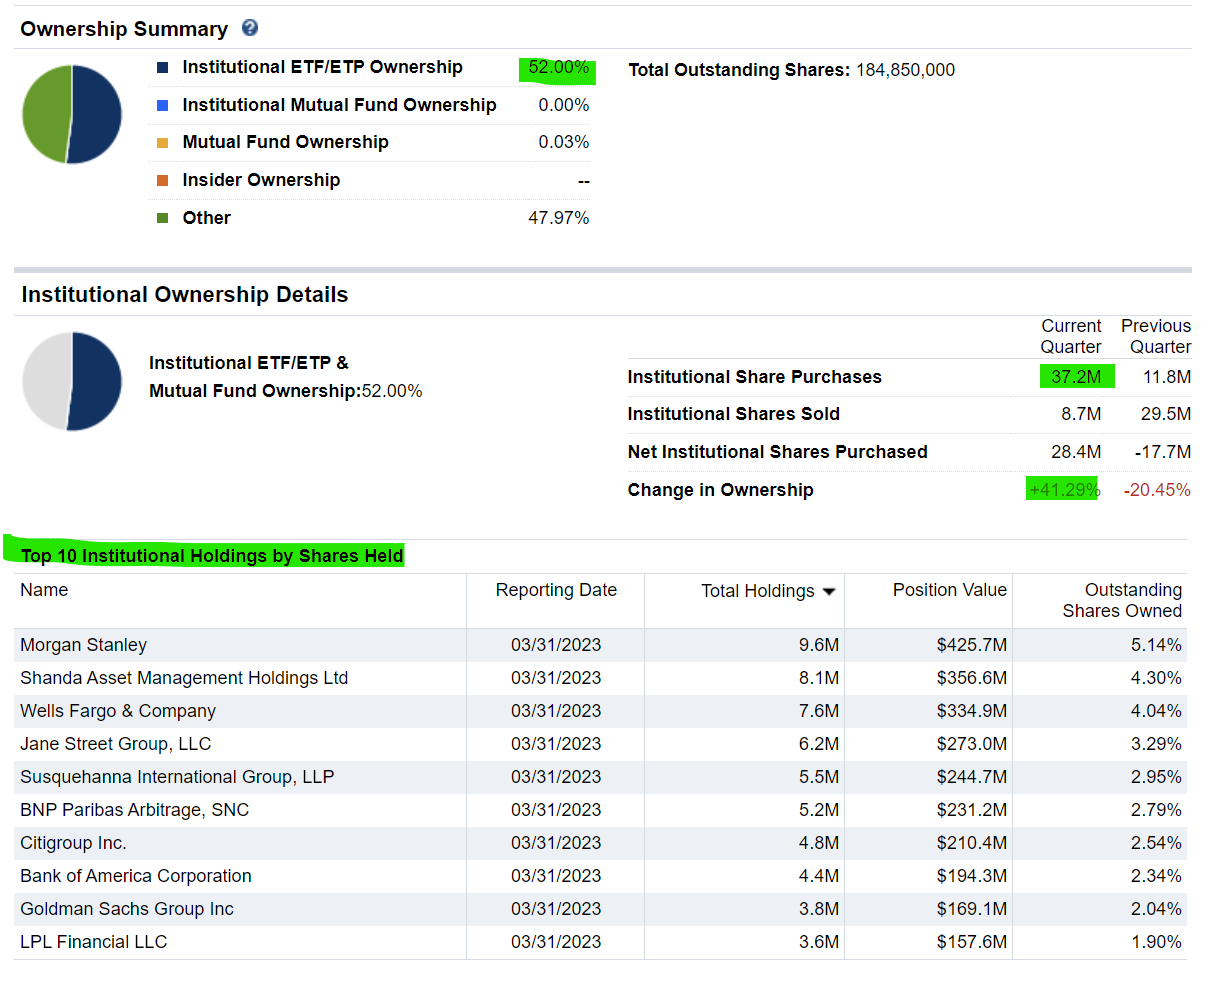Select Shanda Asset Management Holdings Ltd

[x=184, y=678]
